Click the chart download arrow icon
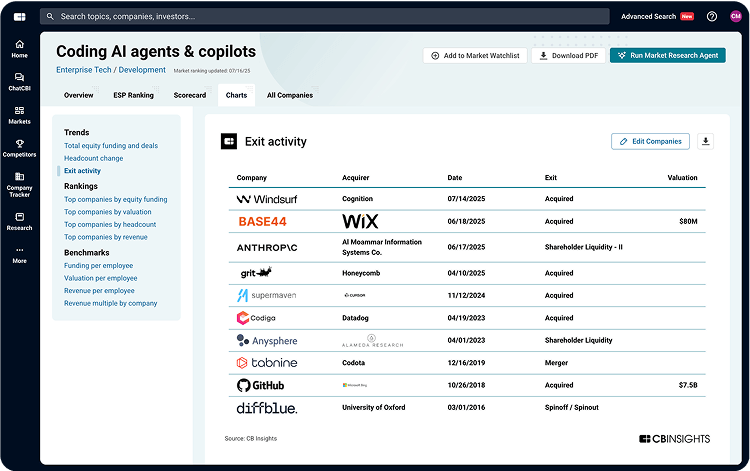This screenshot has height=471, width=750. (x=706, y=142)
